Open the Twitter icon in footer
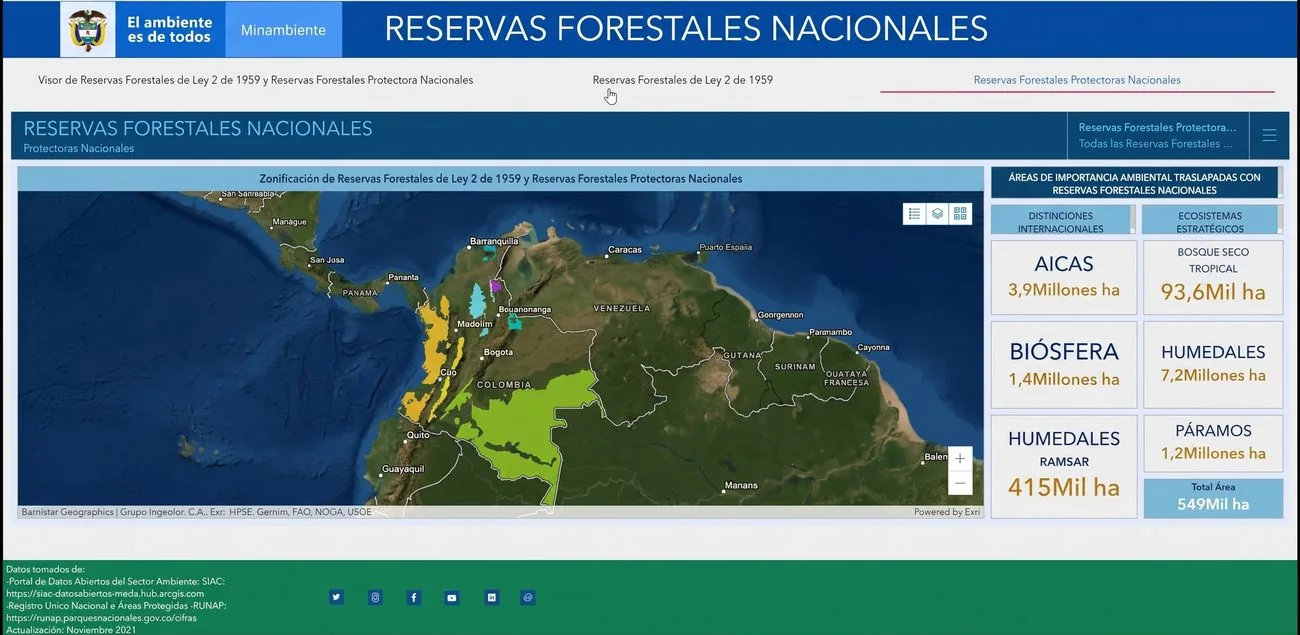The height and width of the screenshot is (635, 1300). (x=336, y=597)
